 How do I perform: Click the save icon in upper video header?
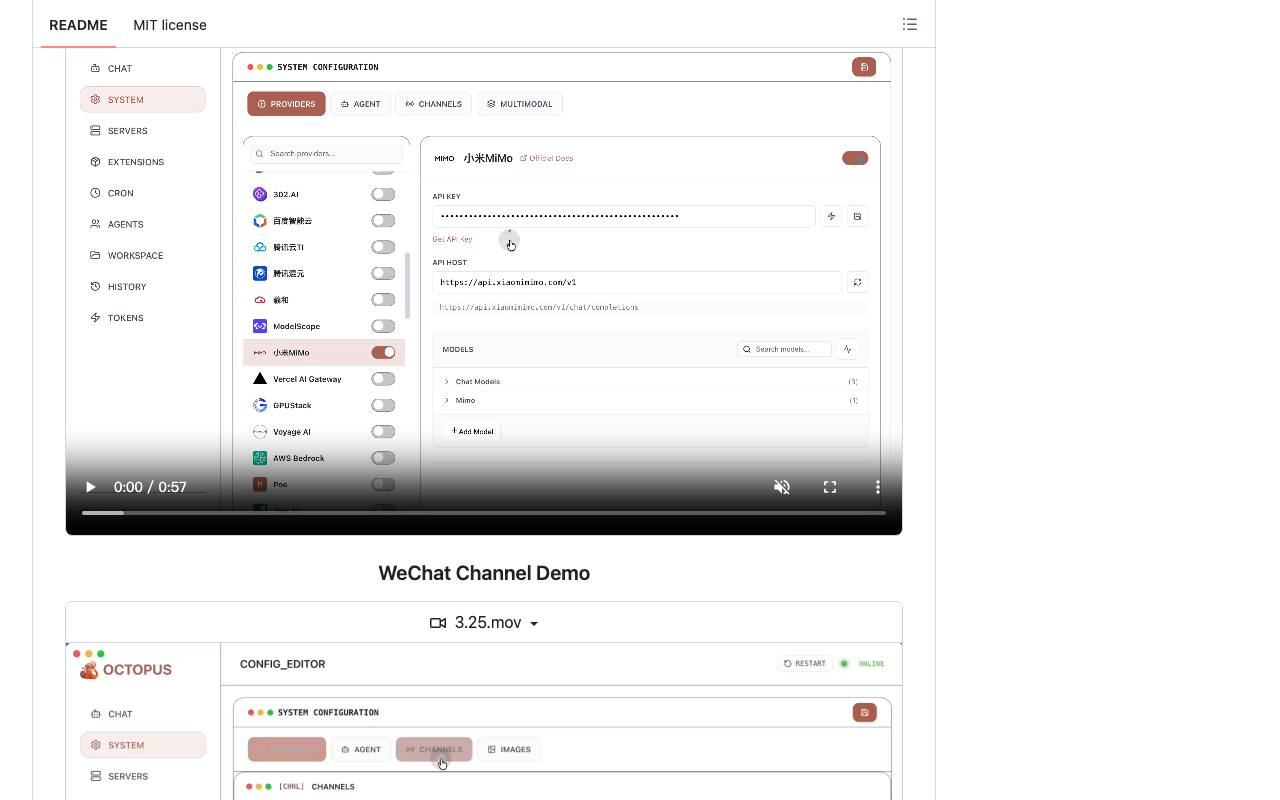864,67
